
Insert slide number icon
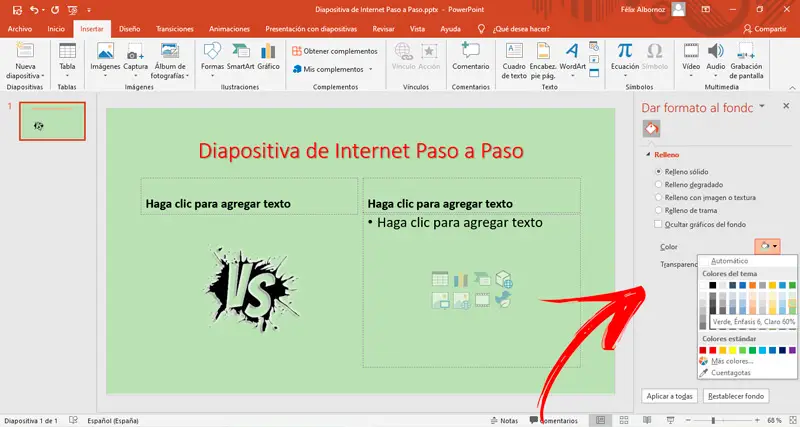click(x=594, y=60)
